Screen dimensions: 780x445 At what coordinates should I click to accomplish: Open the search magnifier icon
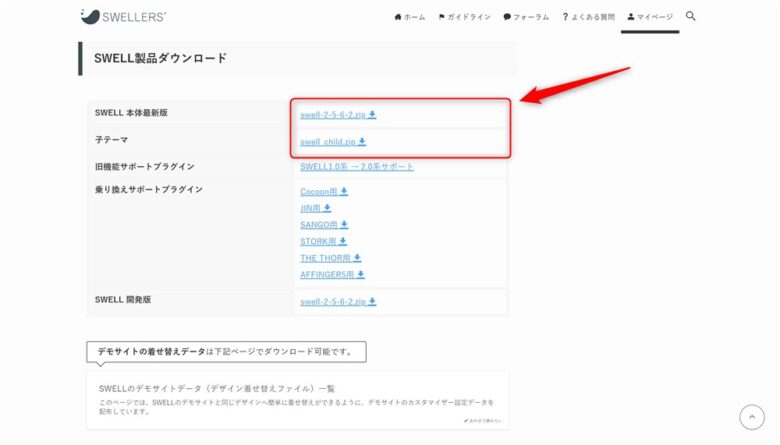coord(690,16)
